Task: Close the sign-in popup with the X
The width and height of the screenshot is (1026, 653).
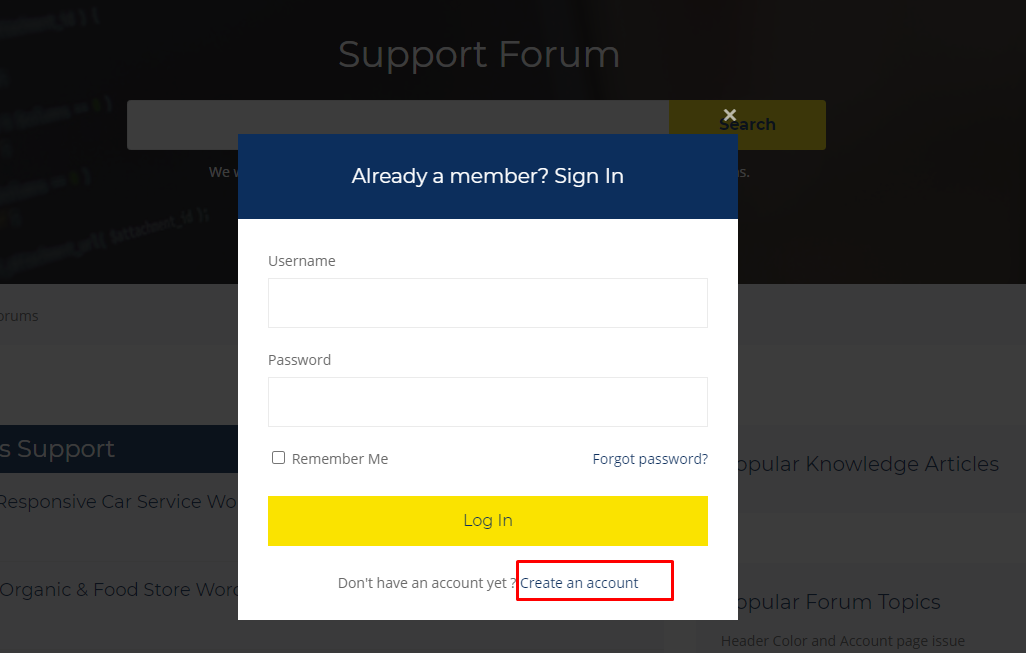Action: [x=730, y=115]
